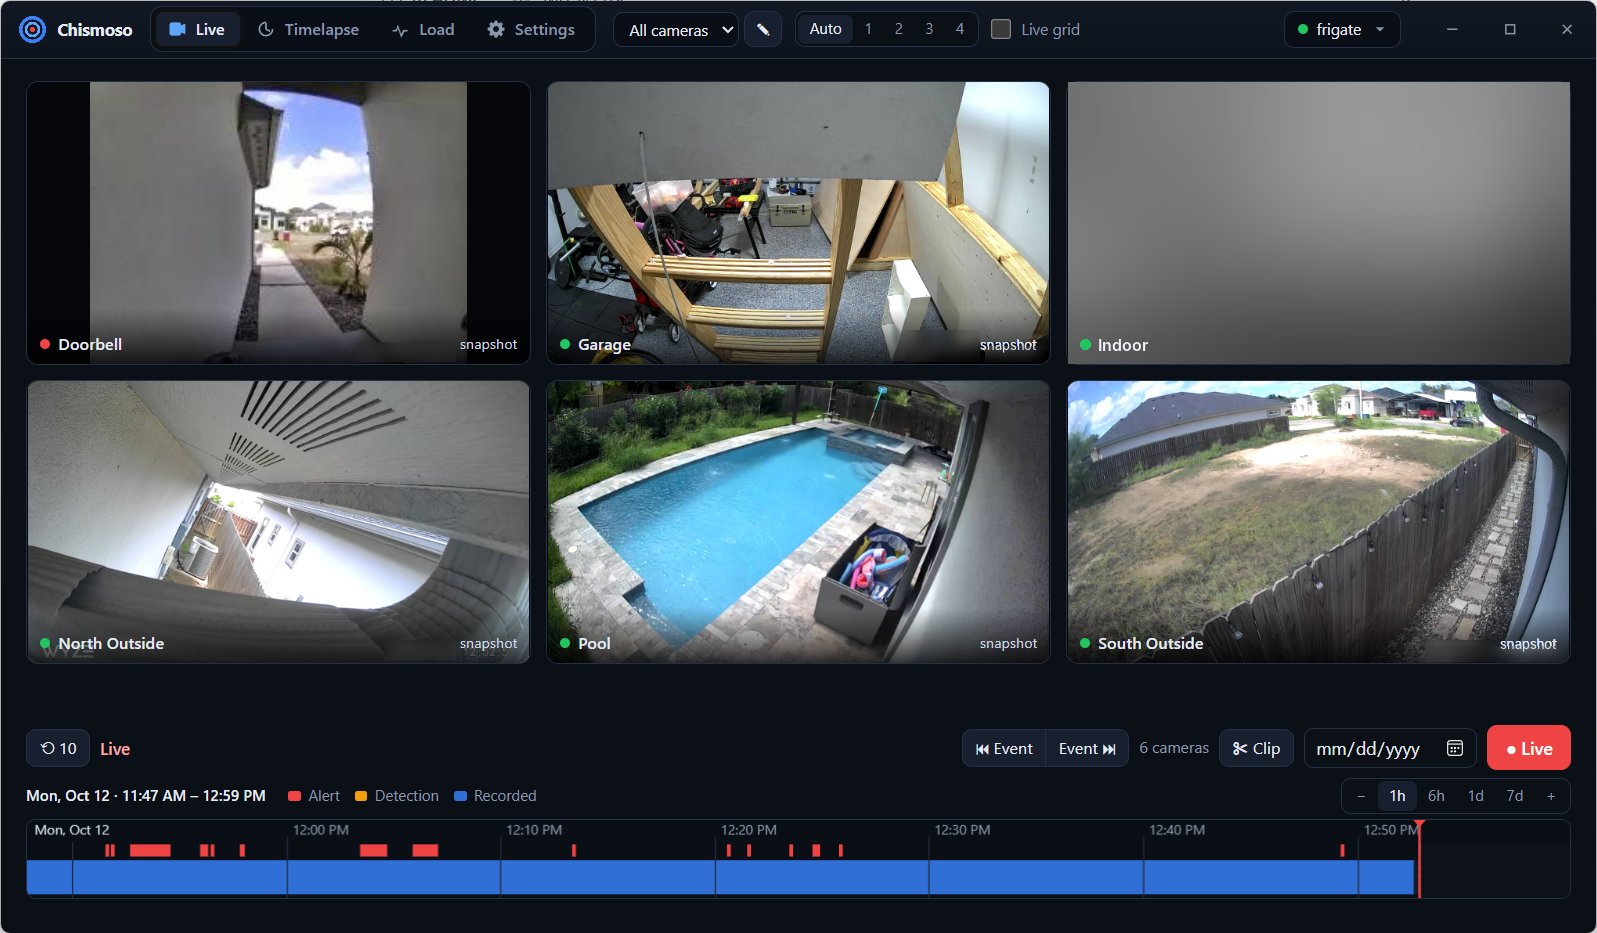The width and height of the screenshot is (1597, 933).
Task: Open the Load tab
Action: pos(423,30)
